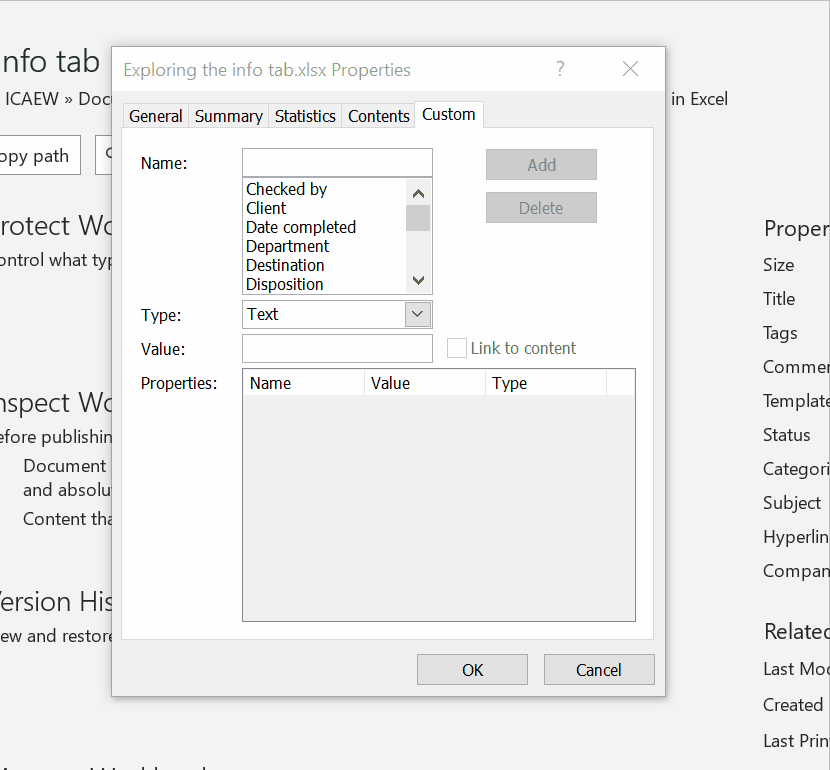Choose 'Date completed' from the list
Viewport: 830px width, 770px height.
[x=301, y=227]
